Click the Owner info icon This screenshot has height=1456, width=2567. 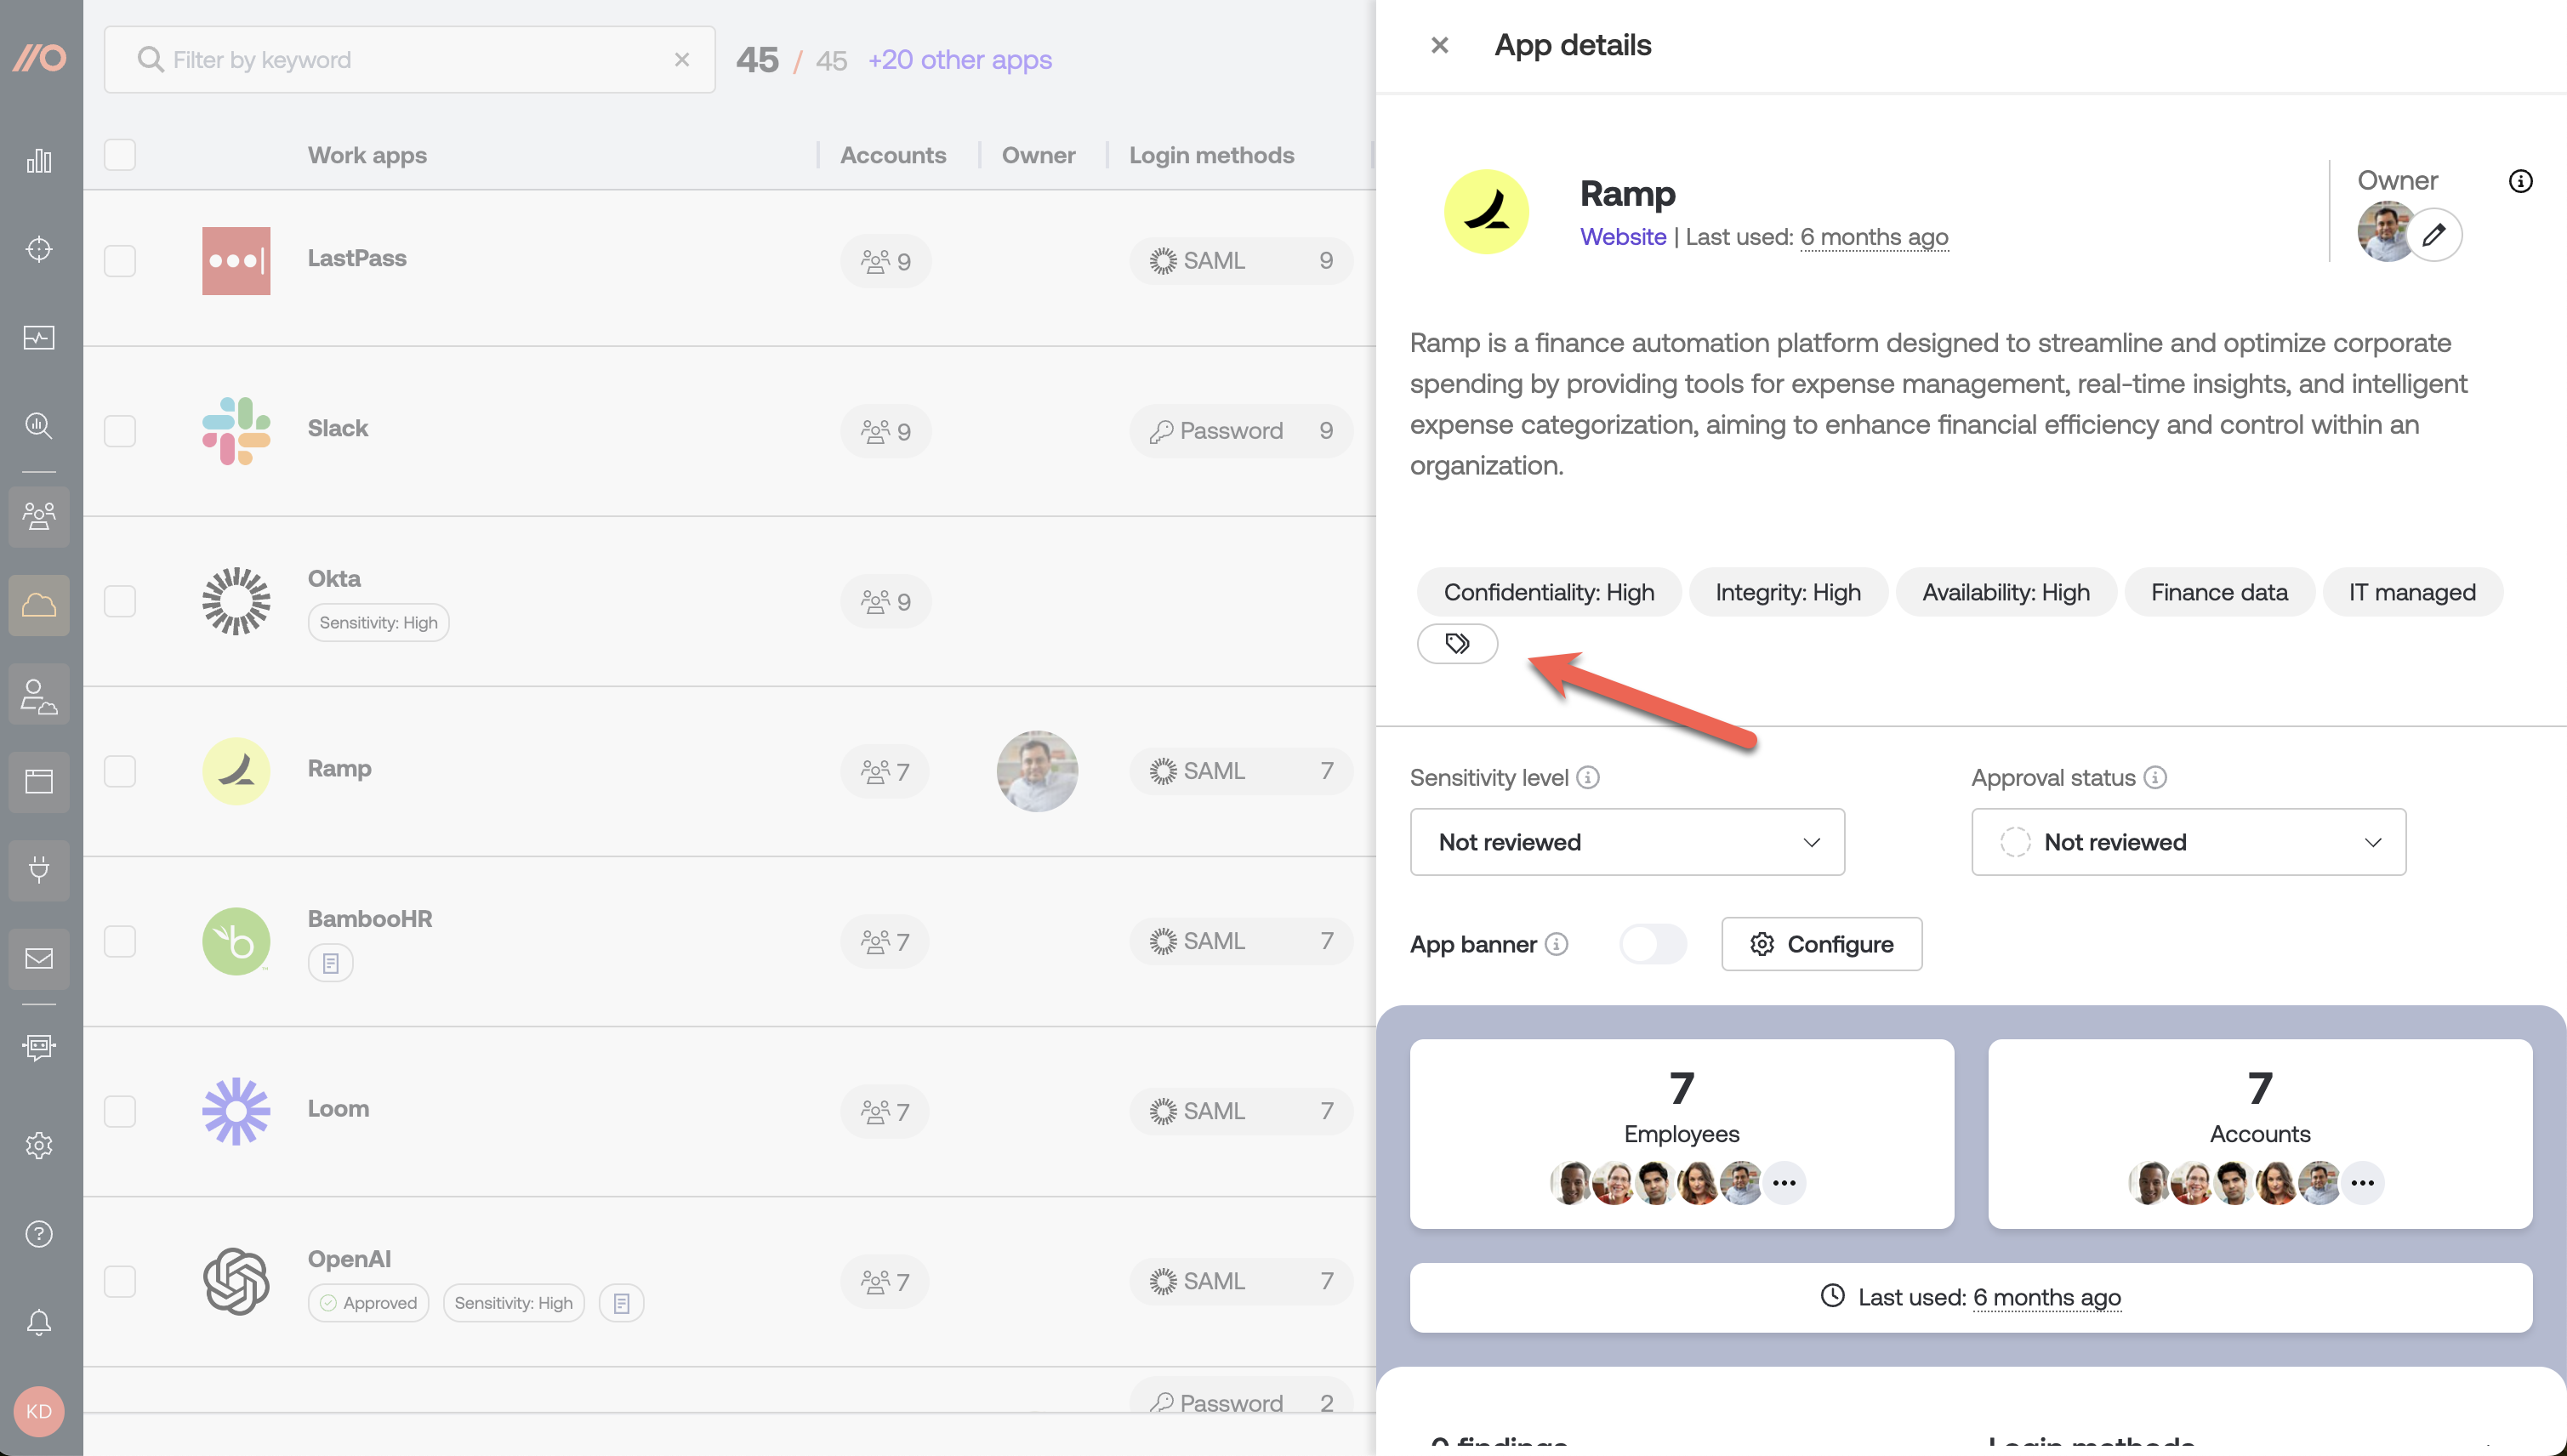coord(2520,181)
